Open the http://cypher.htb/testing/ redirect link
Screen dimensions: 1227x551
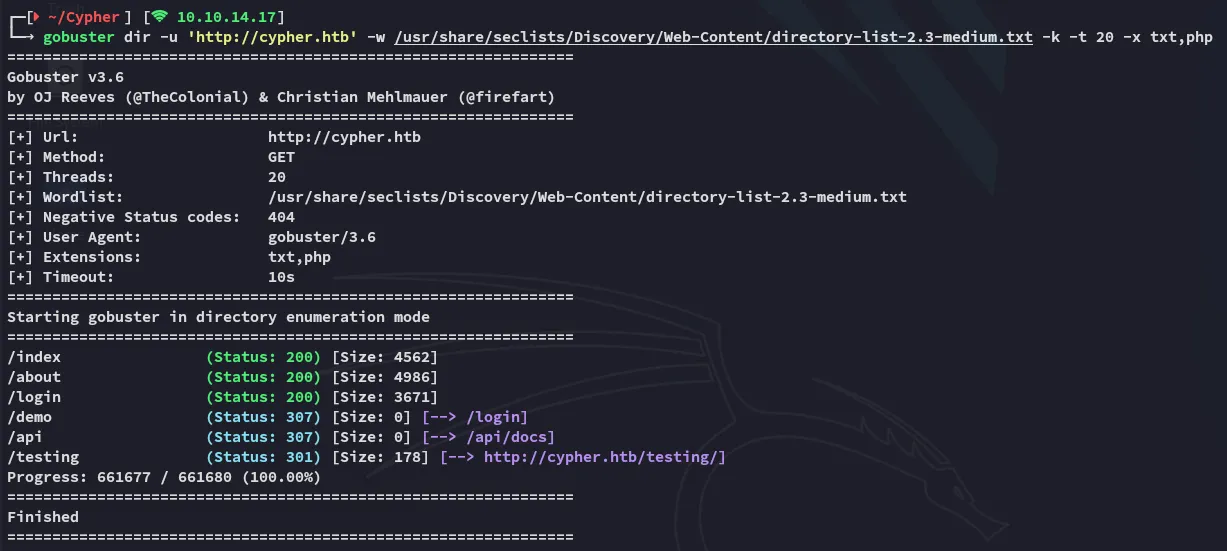[604, 457]
